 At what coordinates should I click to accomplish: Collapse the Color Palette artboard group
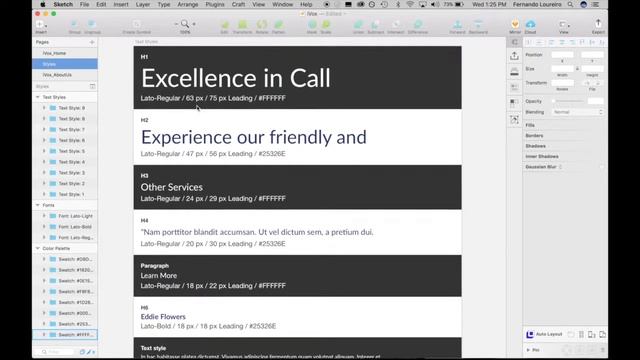coord(38,249)
